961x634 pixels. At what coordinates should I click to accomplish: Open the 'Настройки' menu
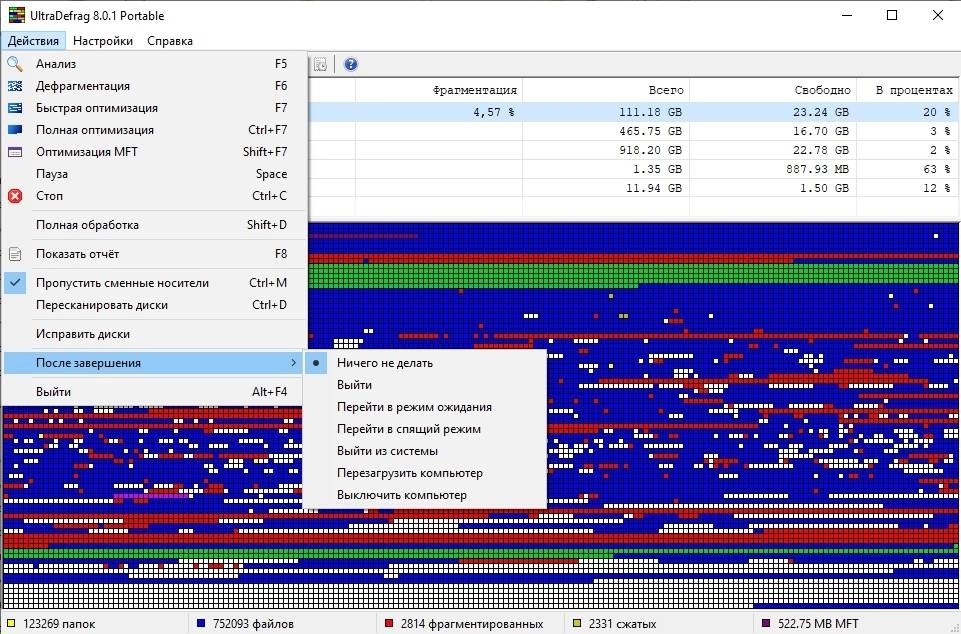[103, 41]
